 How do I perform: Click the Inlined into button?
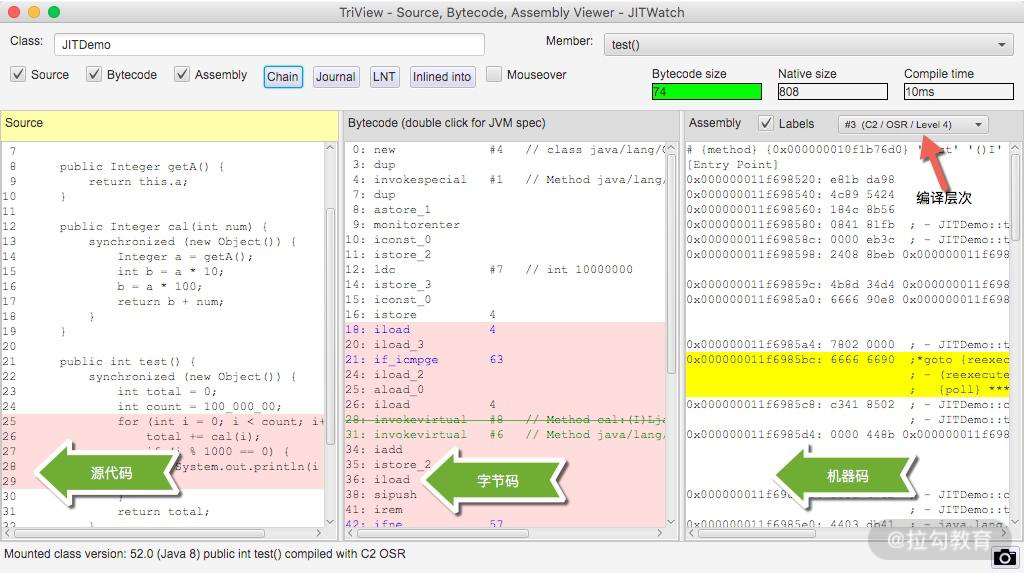pyautogui.click(x=441, y=77)
